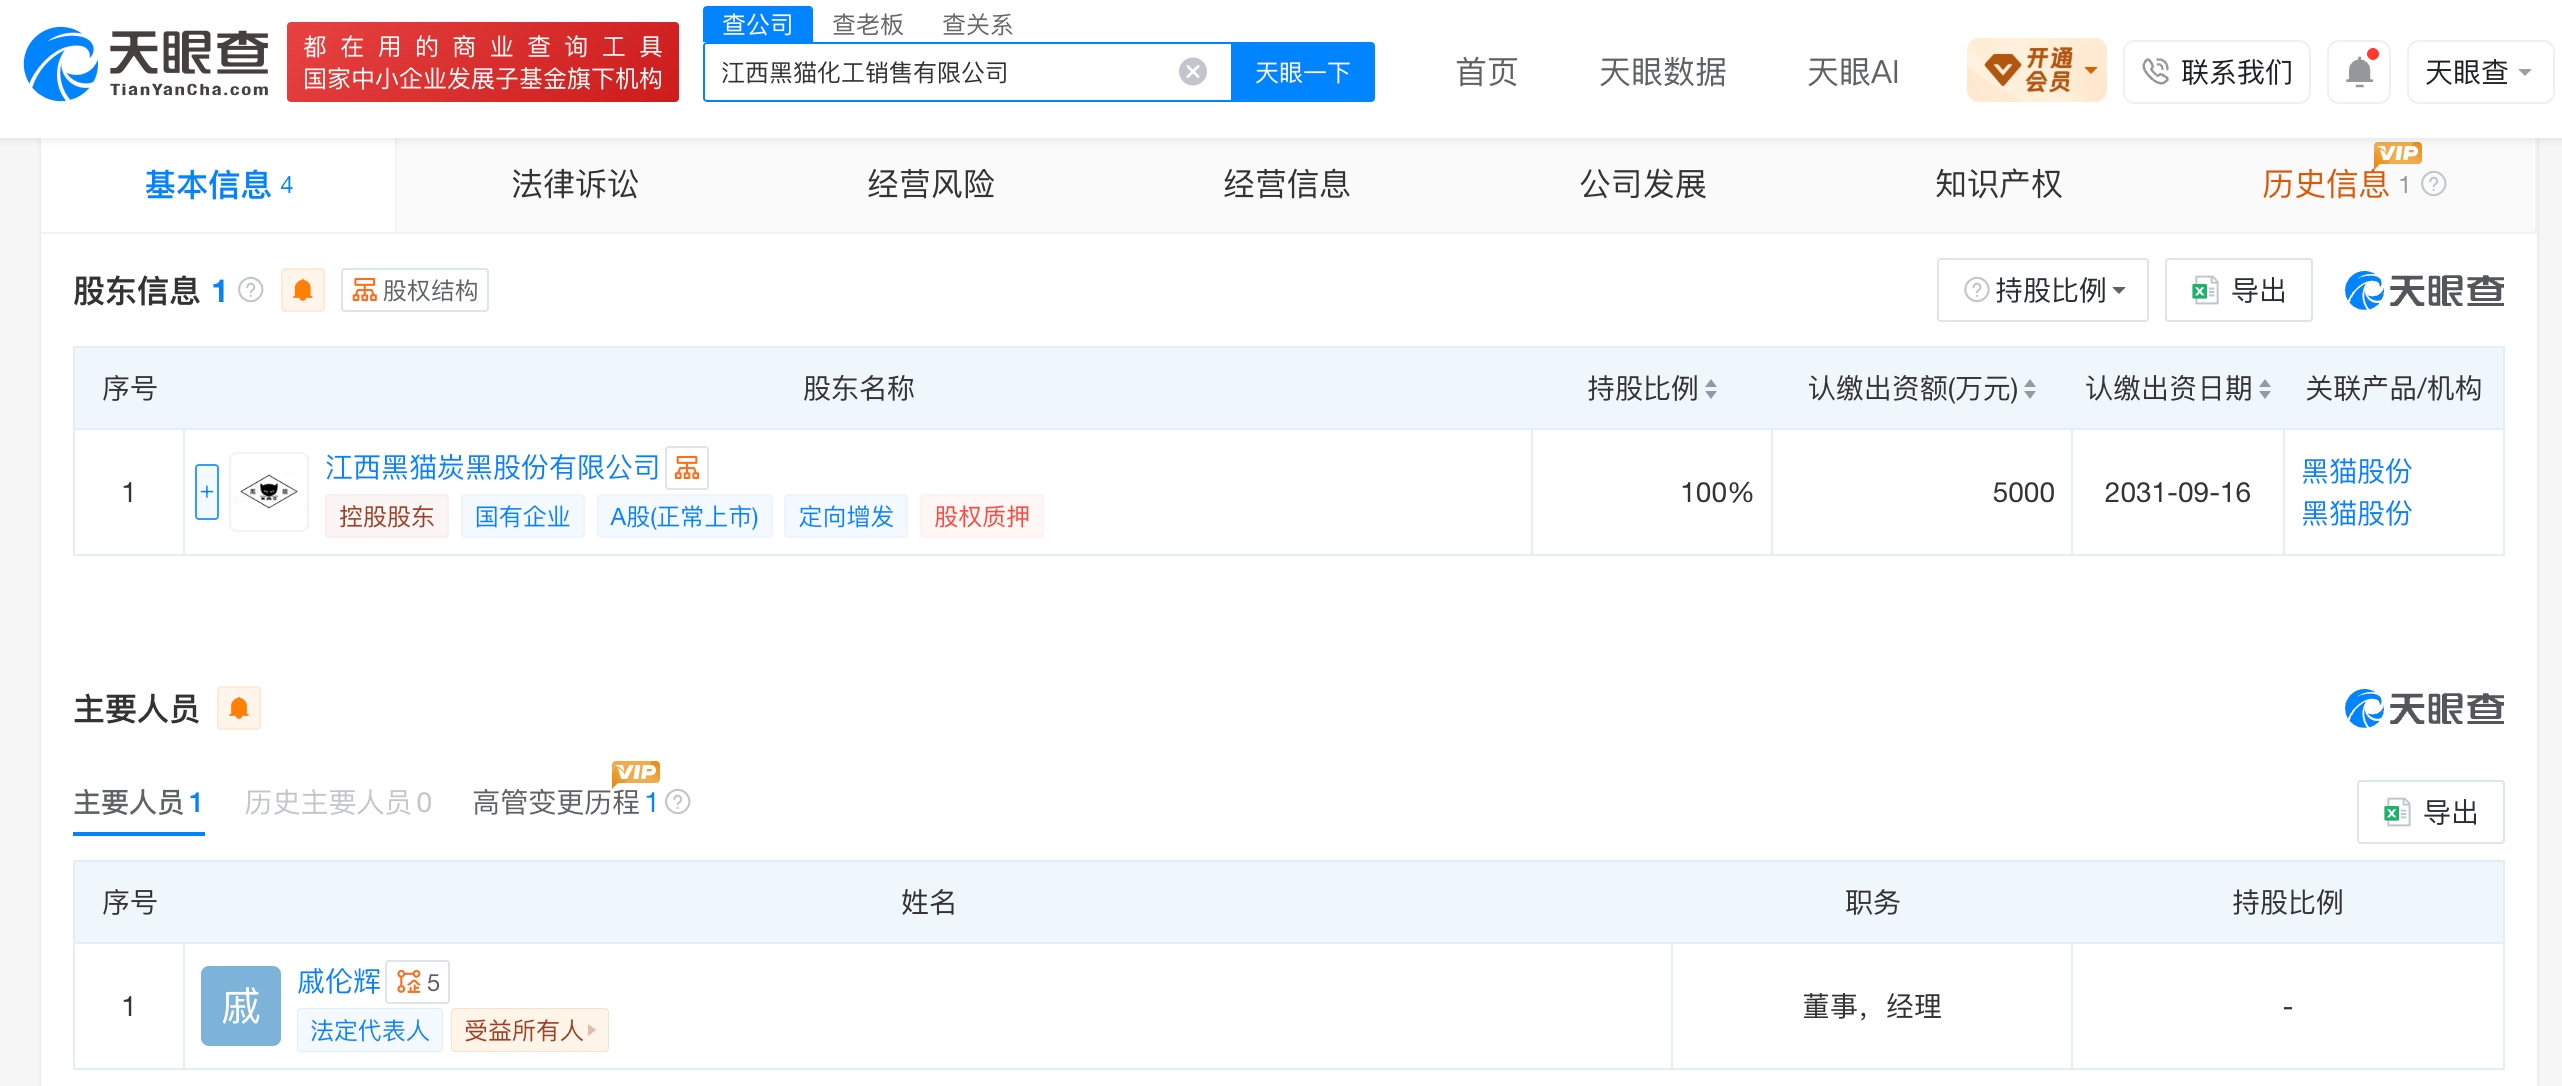This screenshot has height=1086, width=2562.
Task: Expand shareholder row with plus button
Action: coord(207,492)
